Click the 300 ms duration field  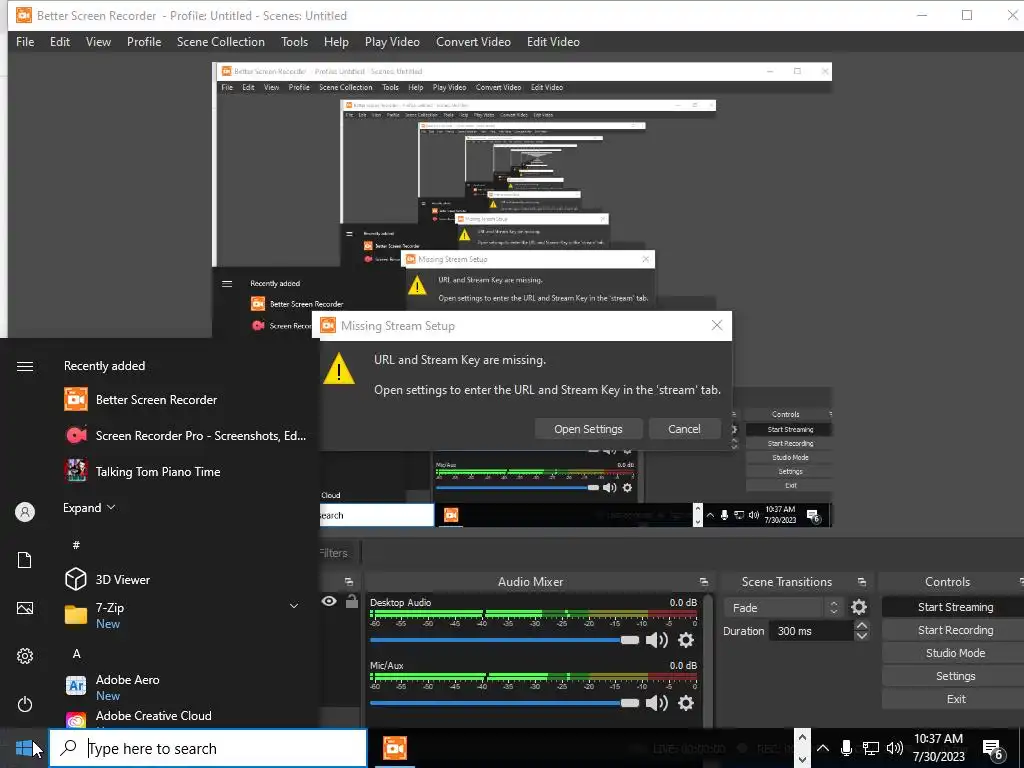(x=811, y=631)
